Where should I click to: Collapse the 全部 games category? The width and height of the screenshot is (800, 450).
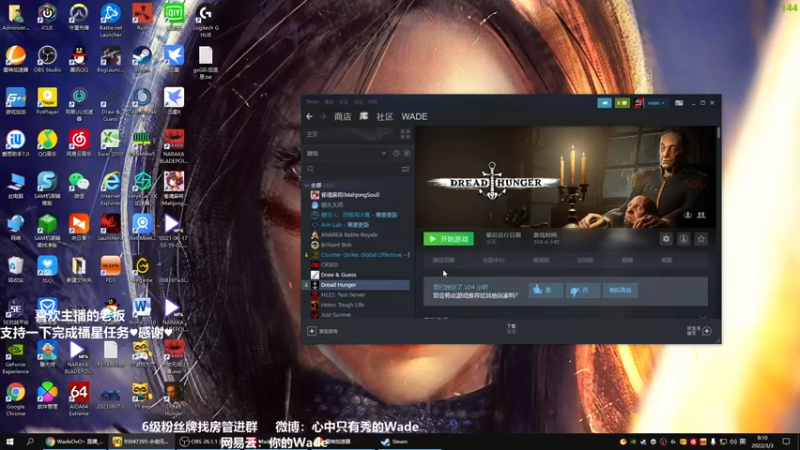pos(307,185)
